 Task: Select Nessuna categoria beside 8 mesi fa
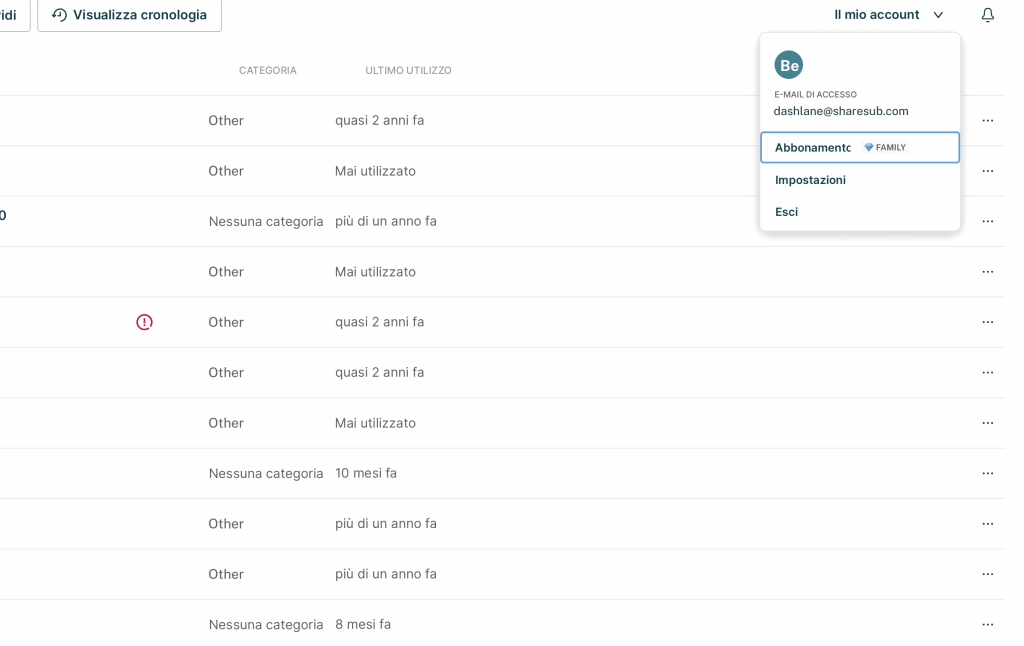point(266,624)
